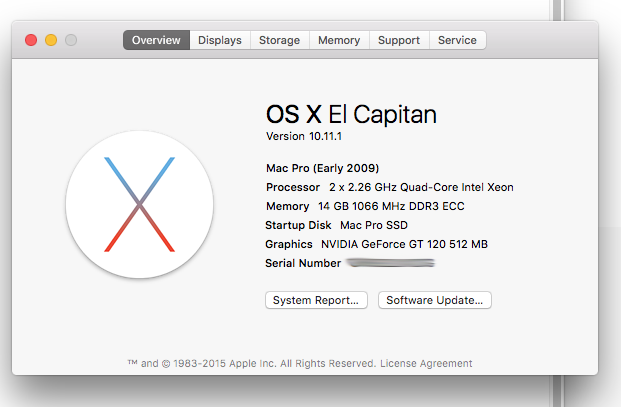Open the Service tab
This screenshot has width=621, height=407.
(457, 40)
